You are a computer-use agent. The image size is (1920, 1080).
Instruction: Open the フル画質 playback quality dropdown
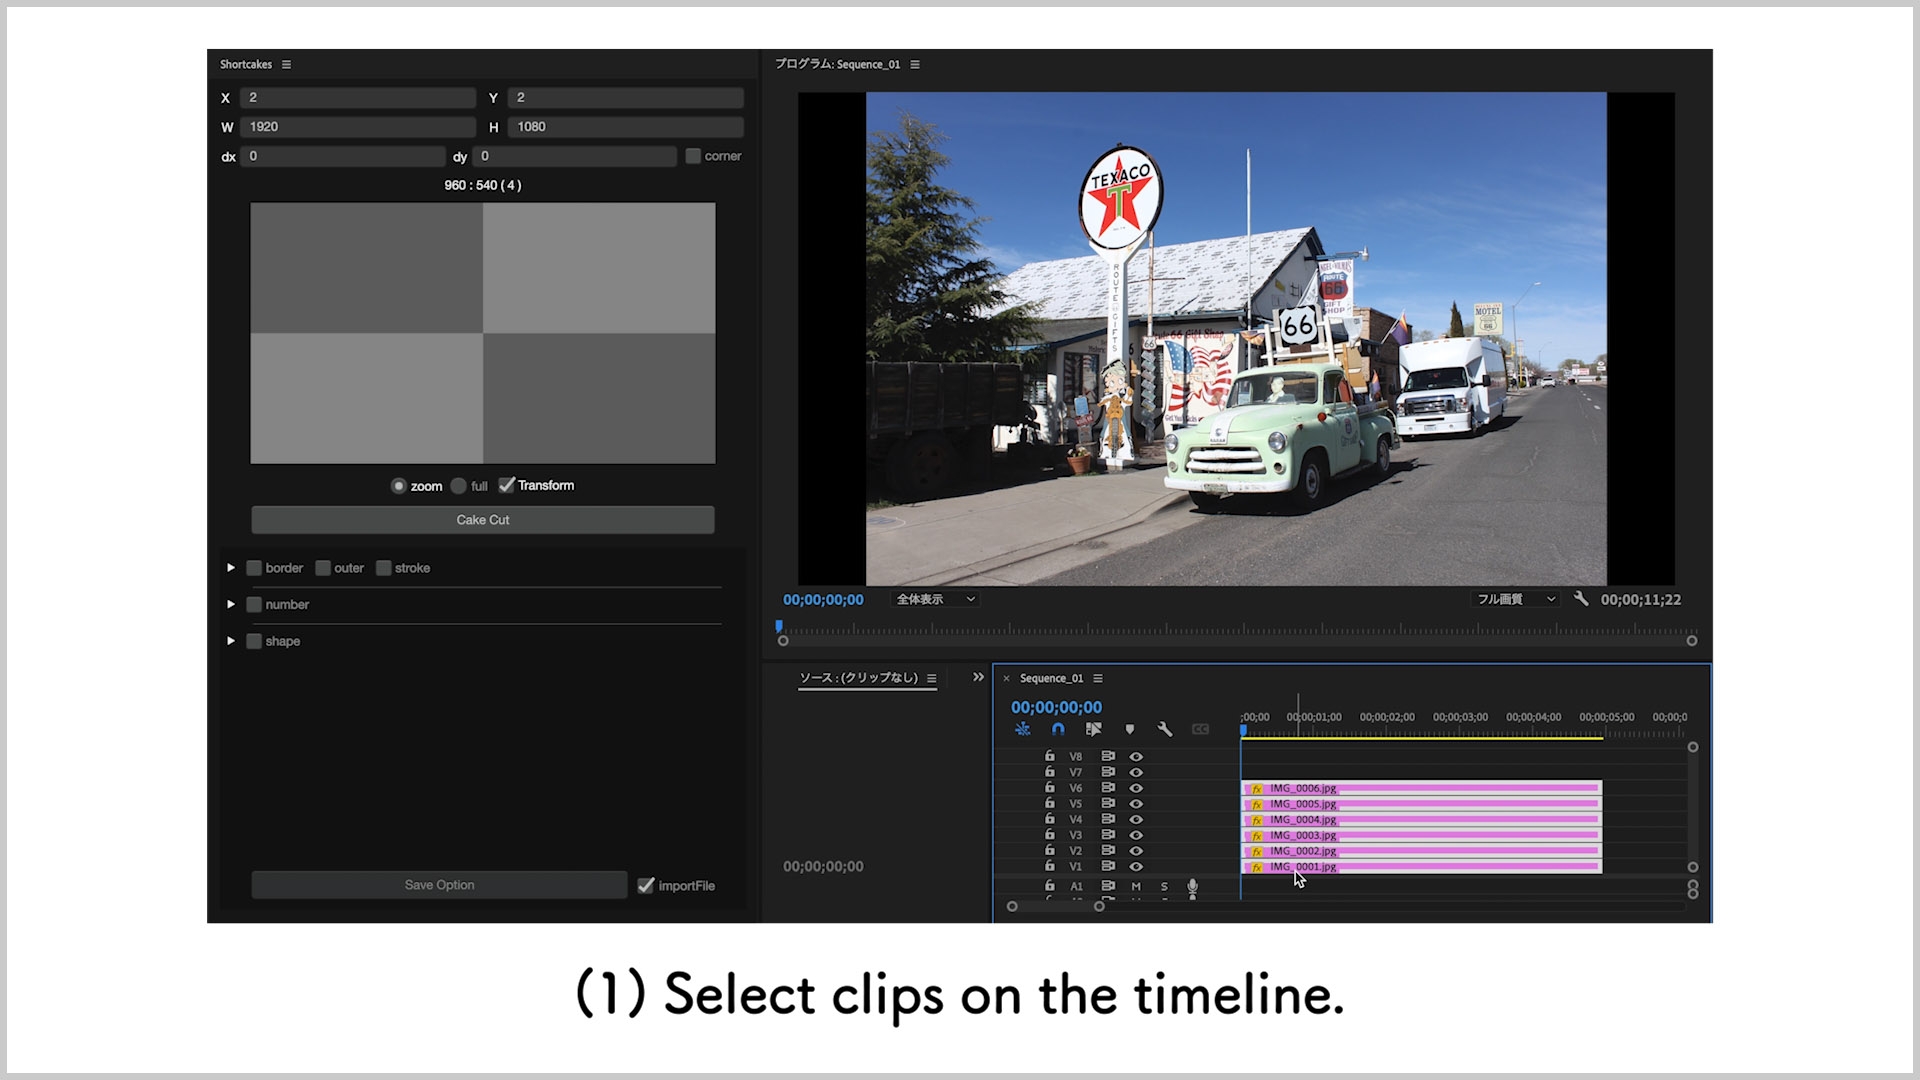tap(1513, 599)
